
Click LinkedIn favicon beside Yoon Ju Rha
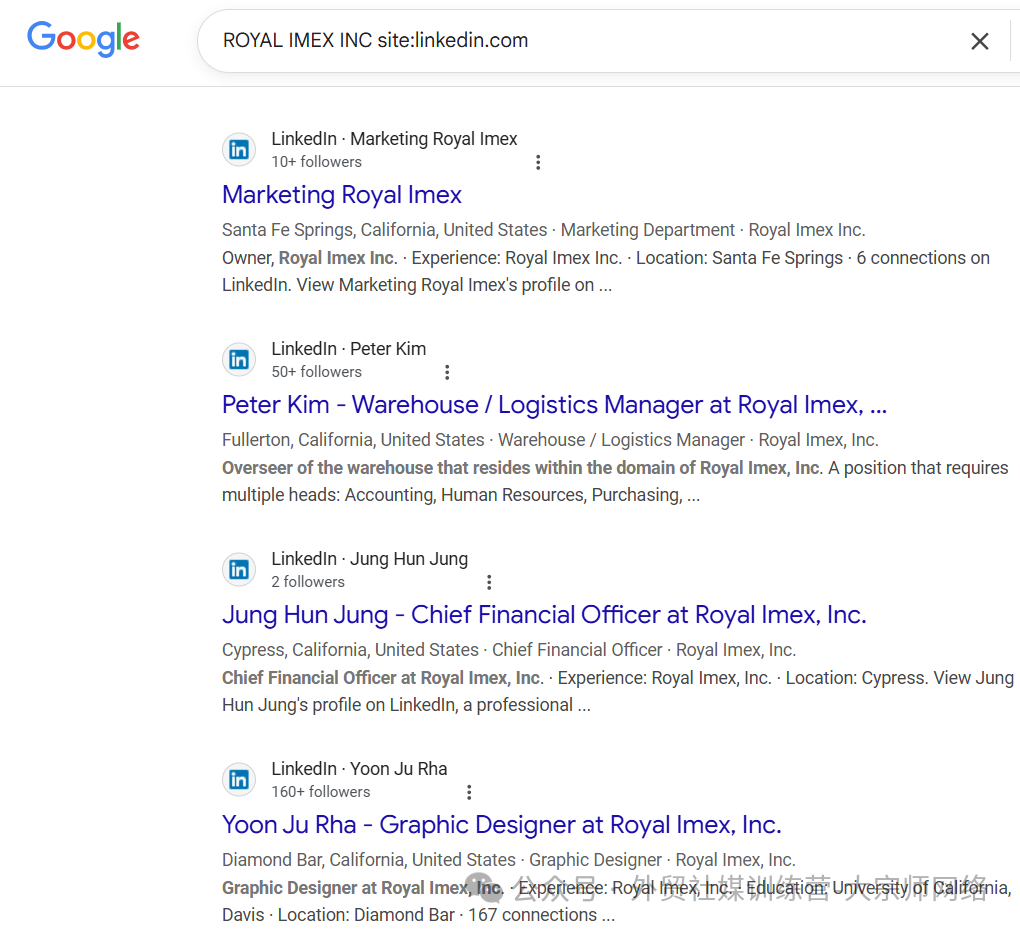239,780
